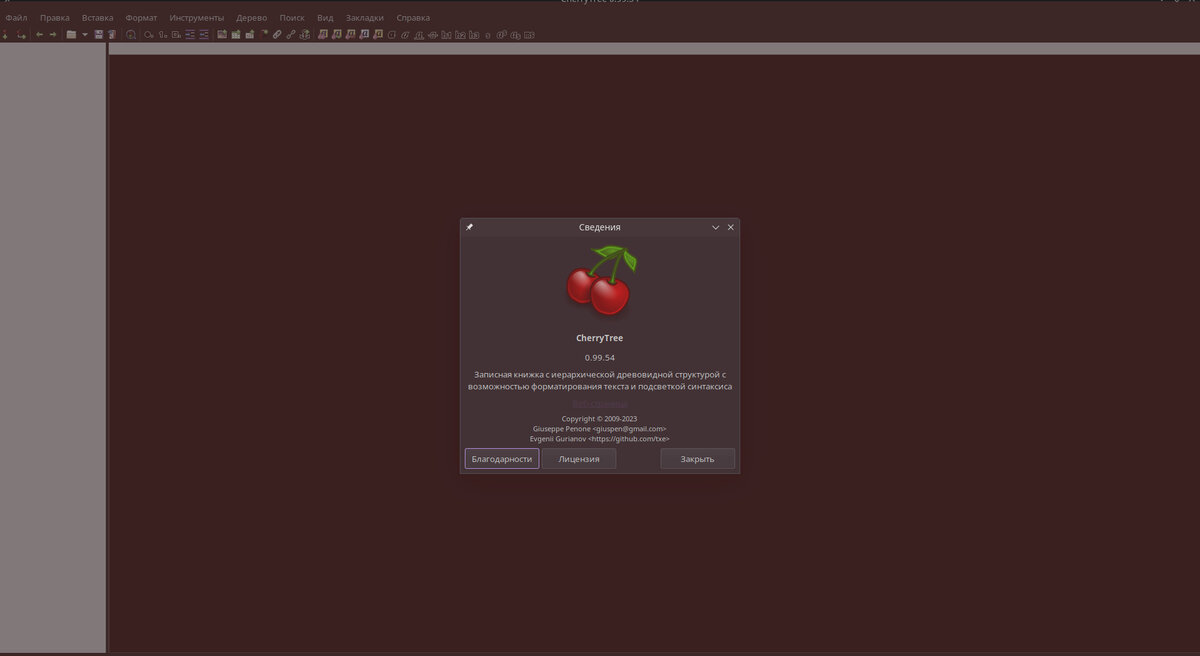
Task: Click the Giuseppe Penone email line
Action: click(600, 429)
